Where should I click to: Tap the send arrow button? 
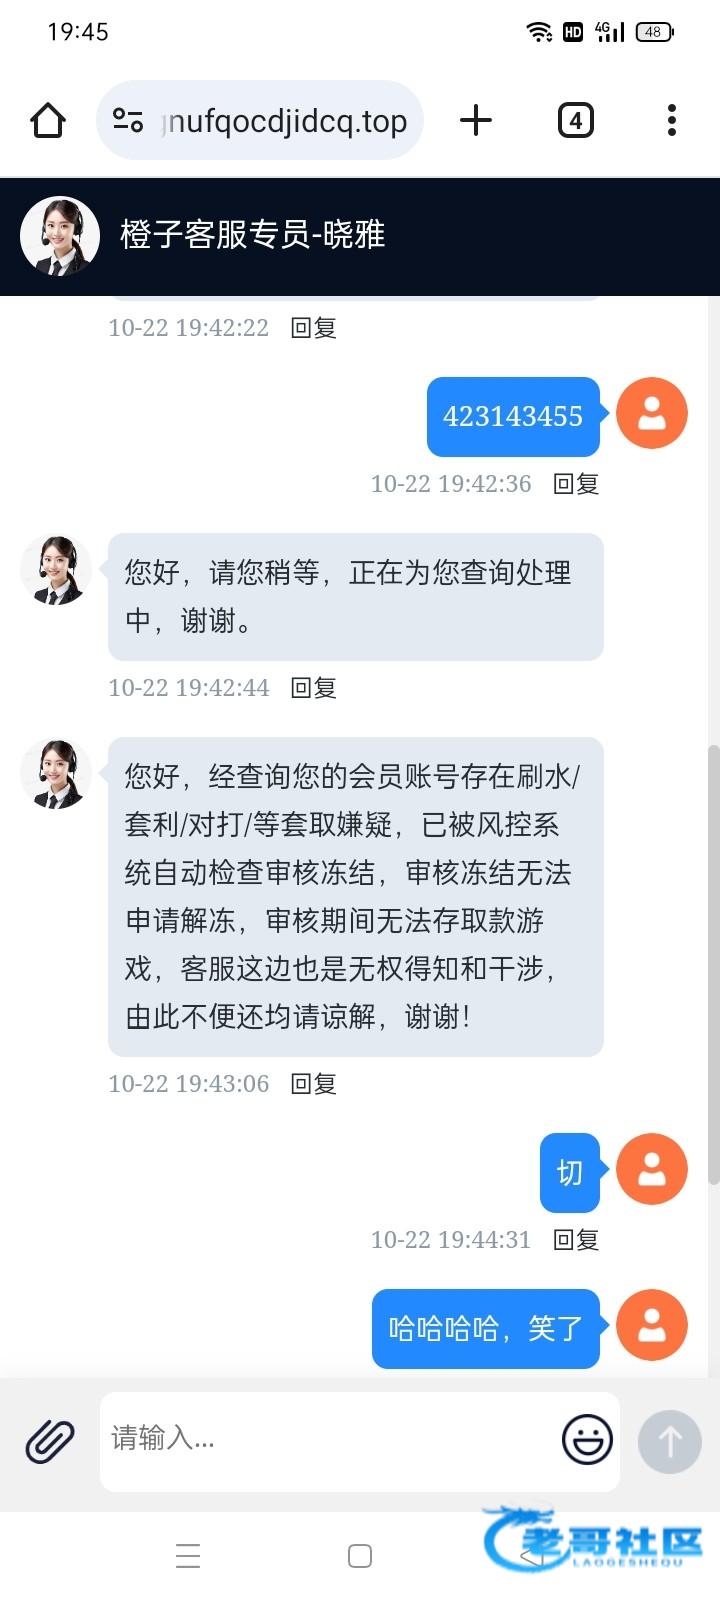[x=670, y=1442]
